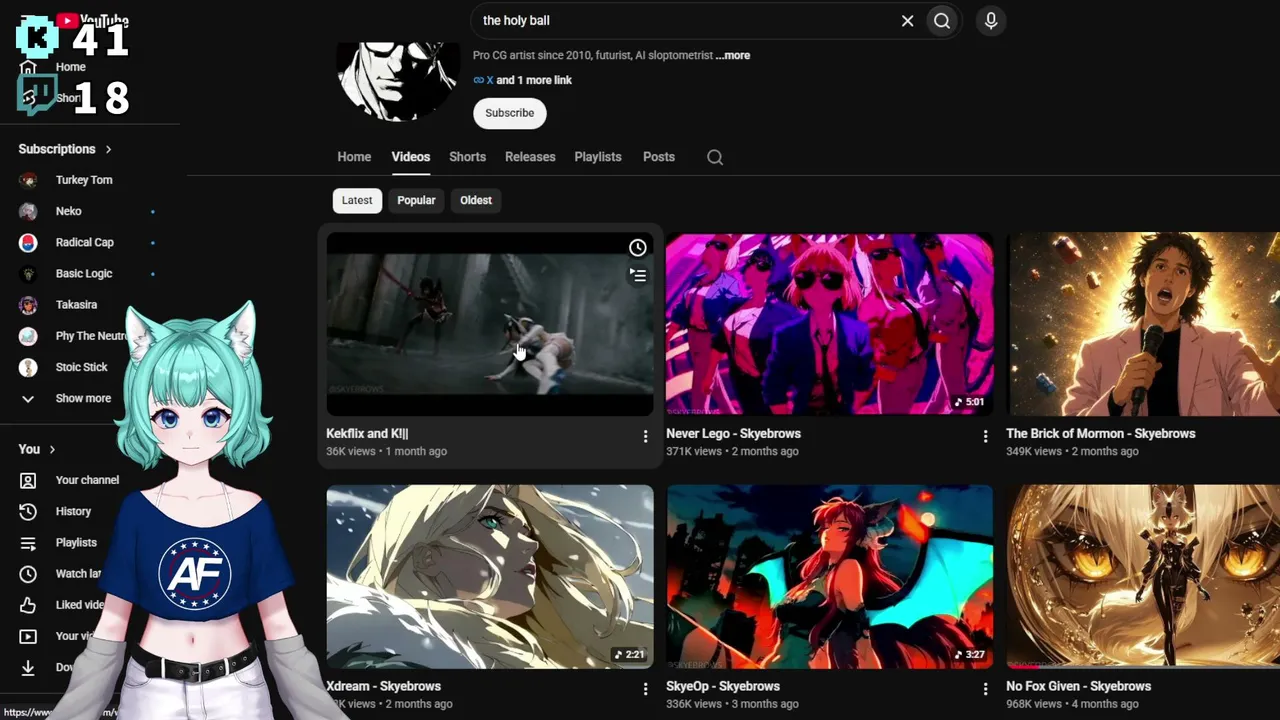Focus the search field containing 'the holy ball'
This screenshot has width=1280, height=720.
[685, 21]
